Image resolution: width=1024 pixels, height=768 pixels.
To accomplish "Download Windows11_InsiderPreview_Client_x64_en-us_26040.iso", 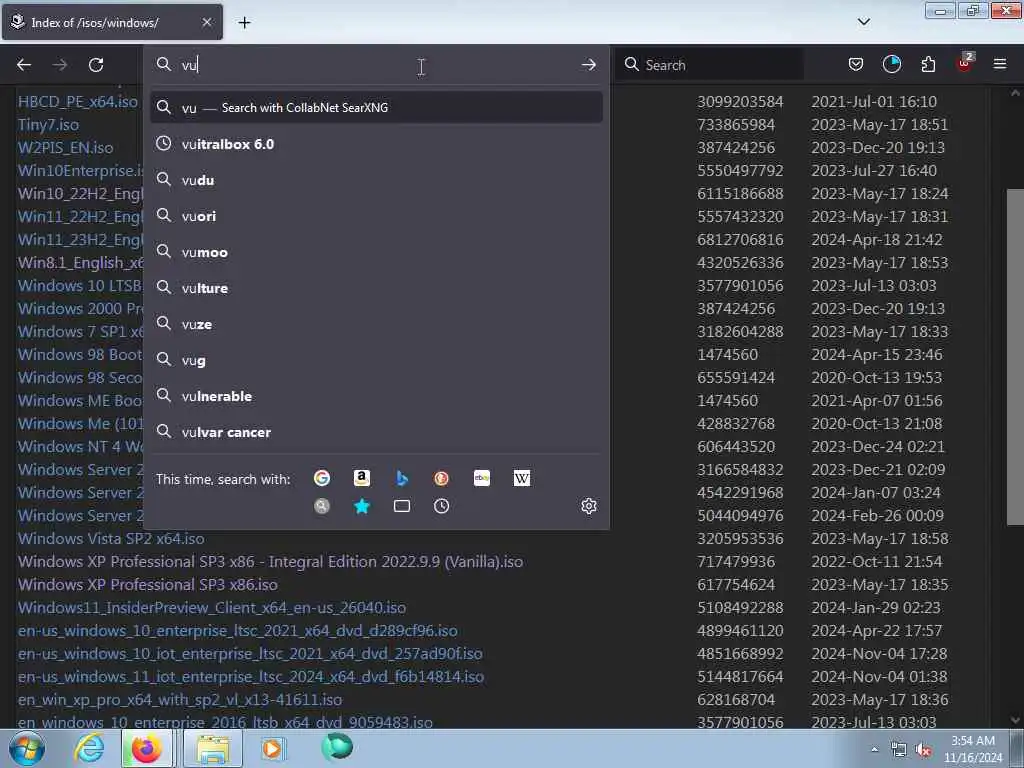I will 212,607.
